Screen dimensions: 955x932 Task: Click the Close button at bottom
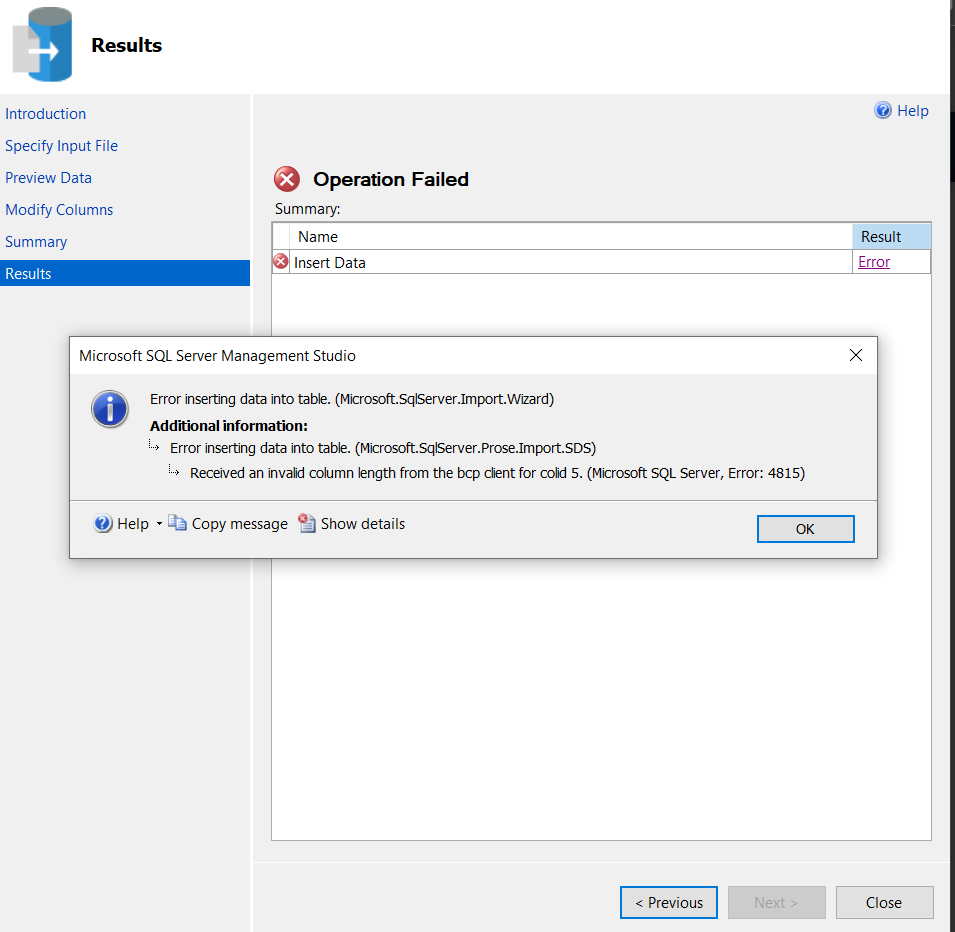tap(884, 902)
